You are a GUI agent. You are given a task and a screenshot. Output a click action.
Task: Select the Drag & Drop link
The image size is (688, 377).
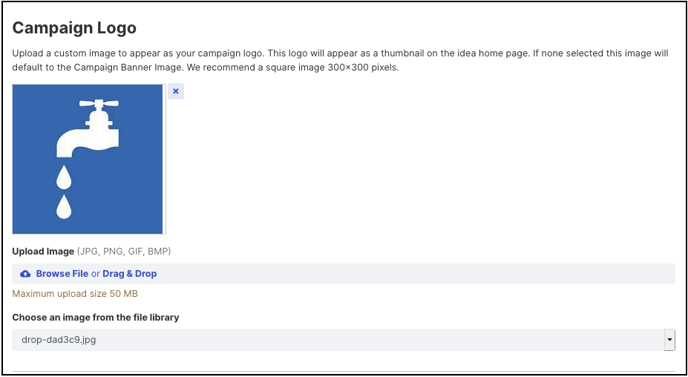coord(129,274)
